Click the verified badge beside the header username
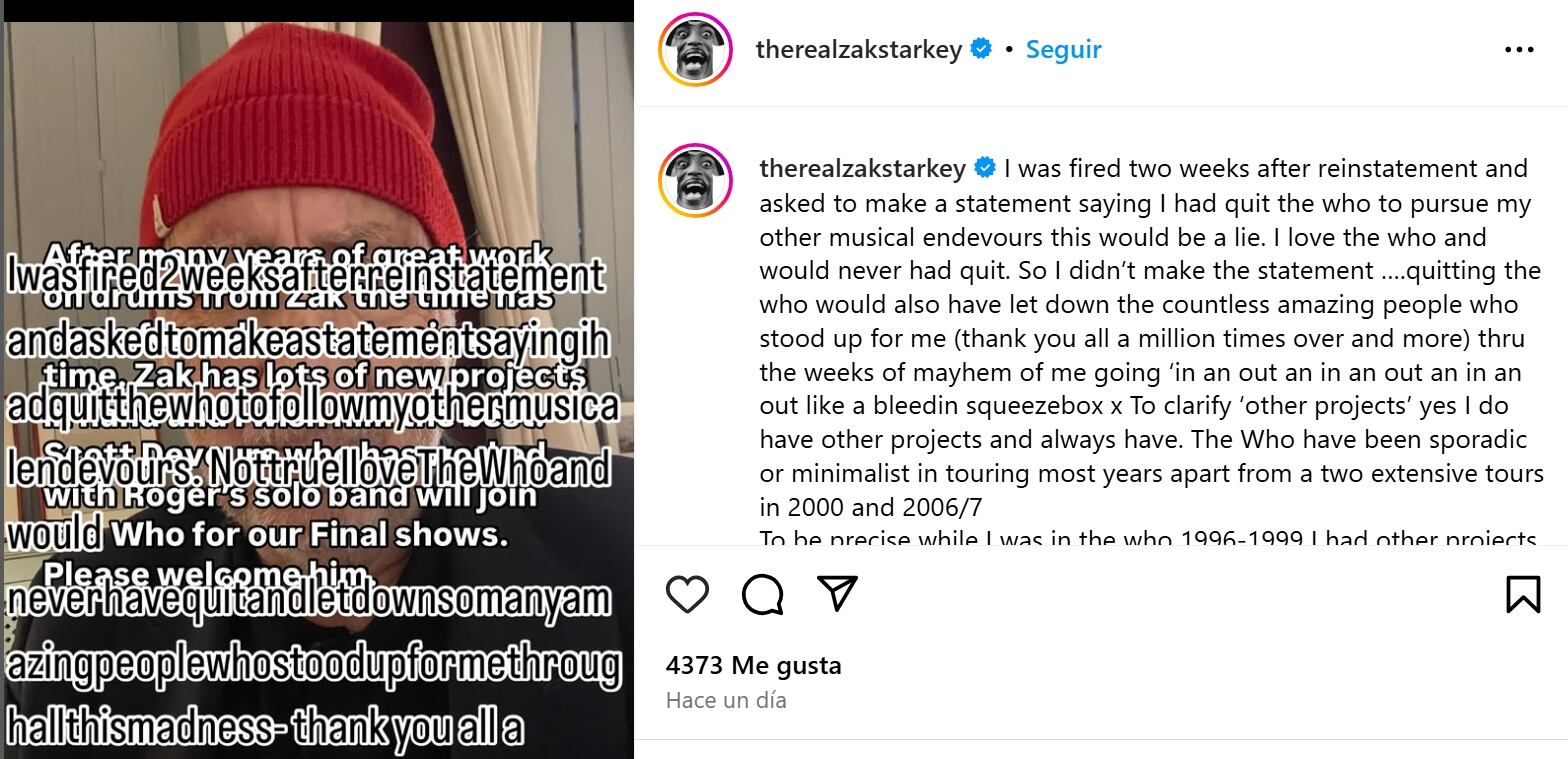The image size is (1568, 759). tap(979, 47)
